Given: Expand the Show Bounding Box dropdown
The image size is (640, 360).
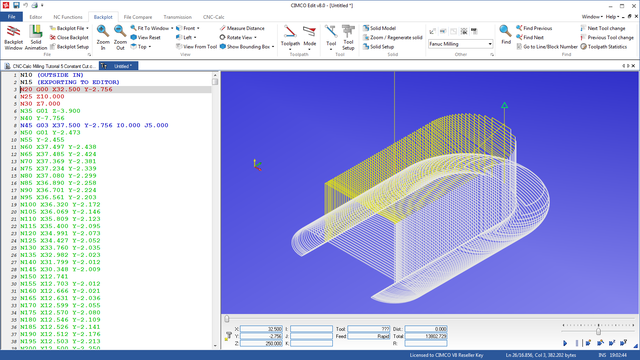Looking at the screenshot, I should (x=273, y=47).
